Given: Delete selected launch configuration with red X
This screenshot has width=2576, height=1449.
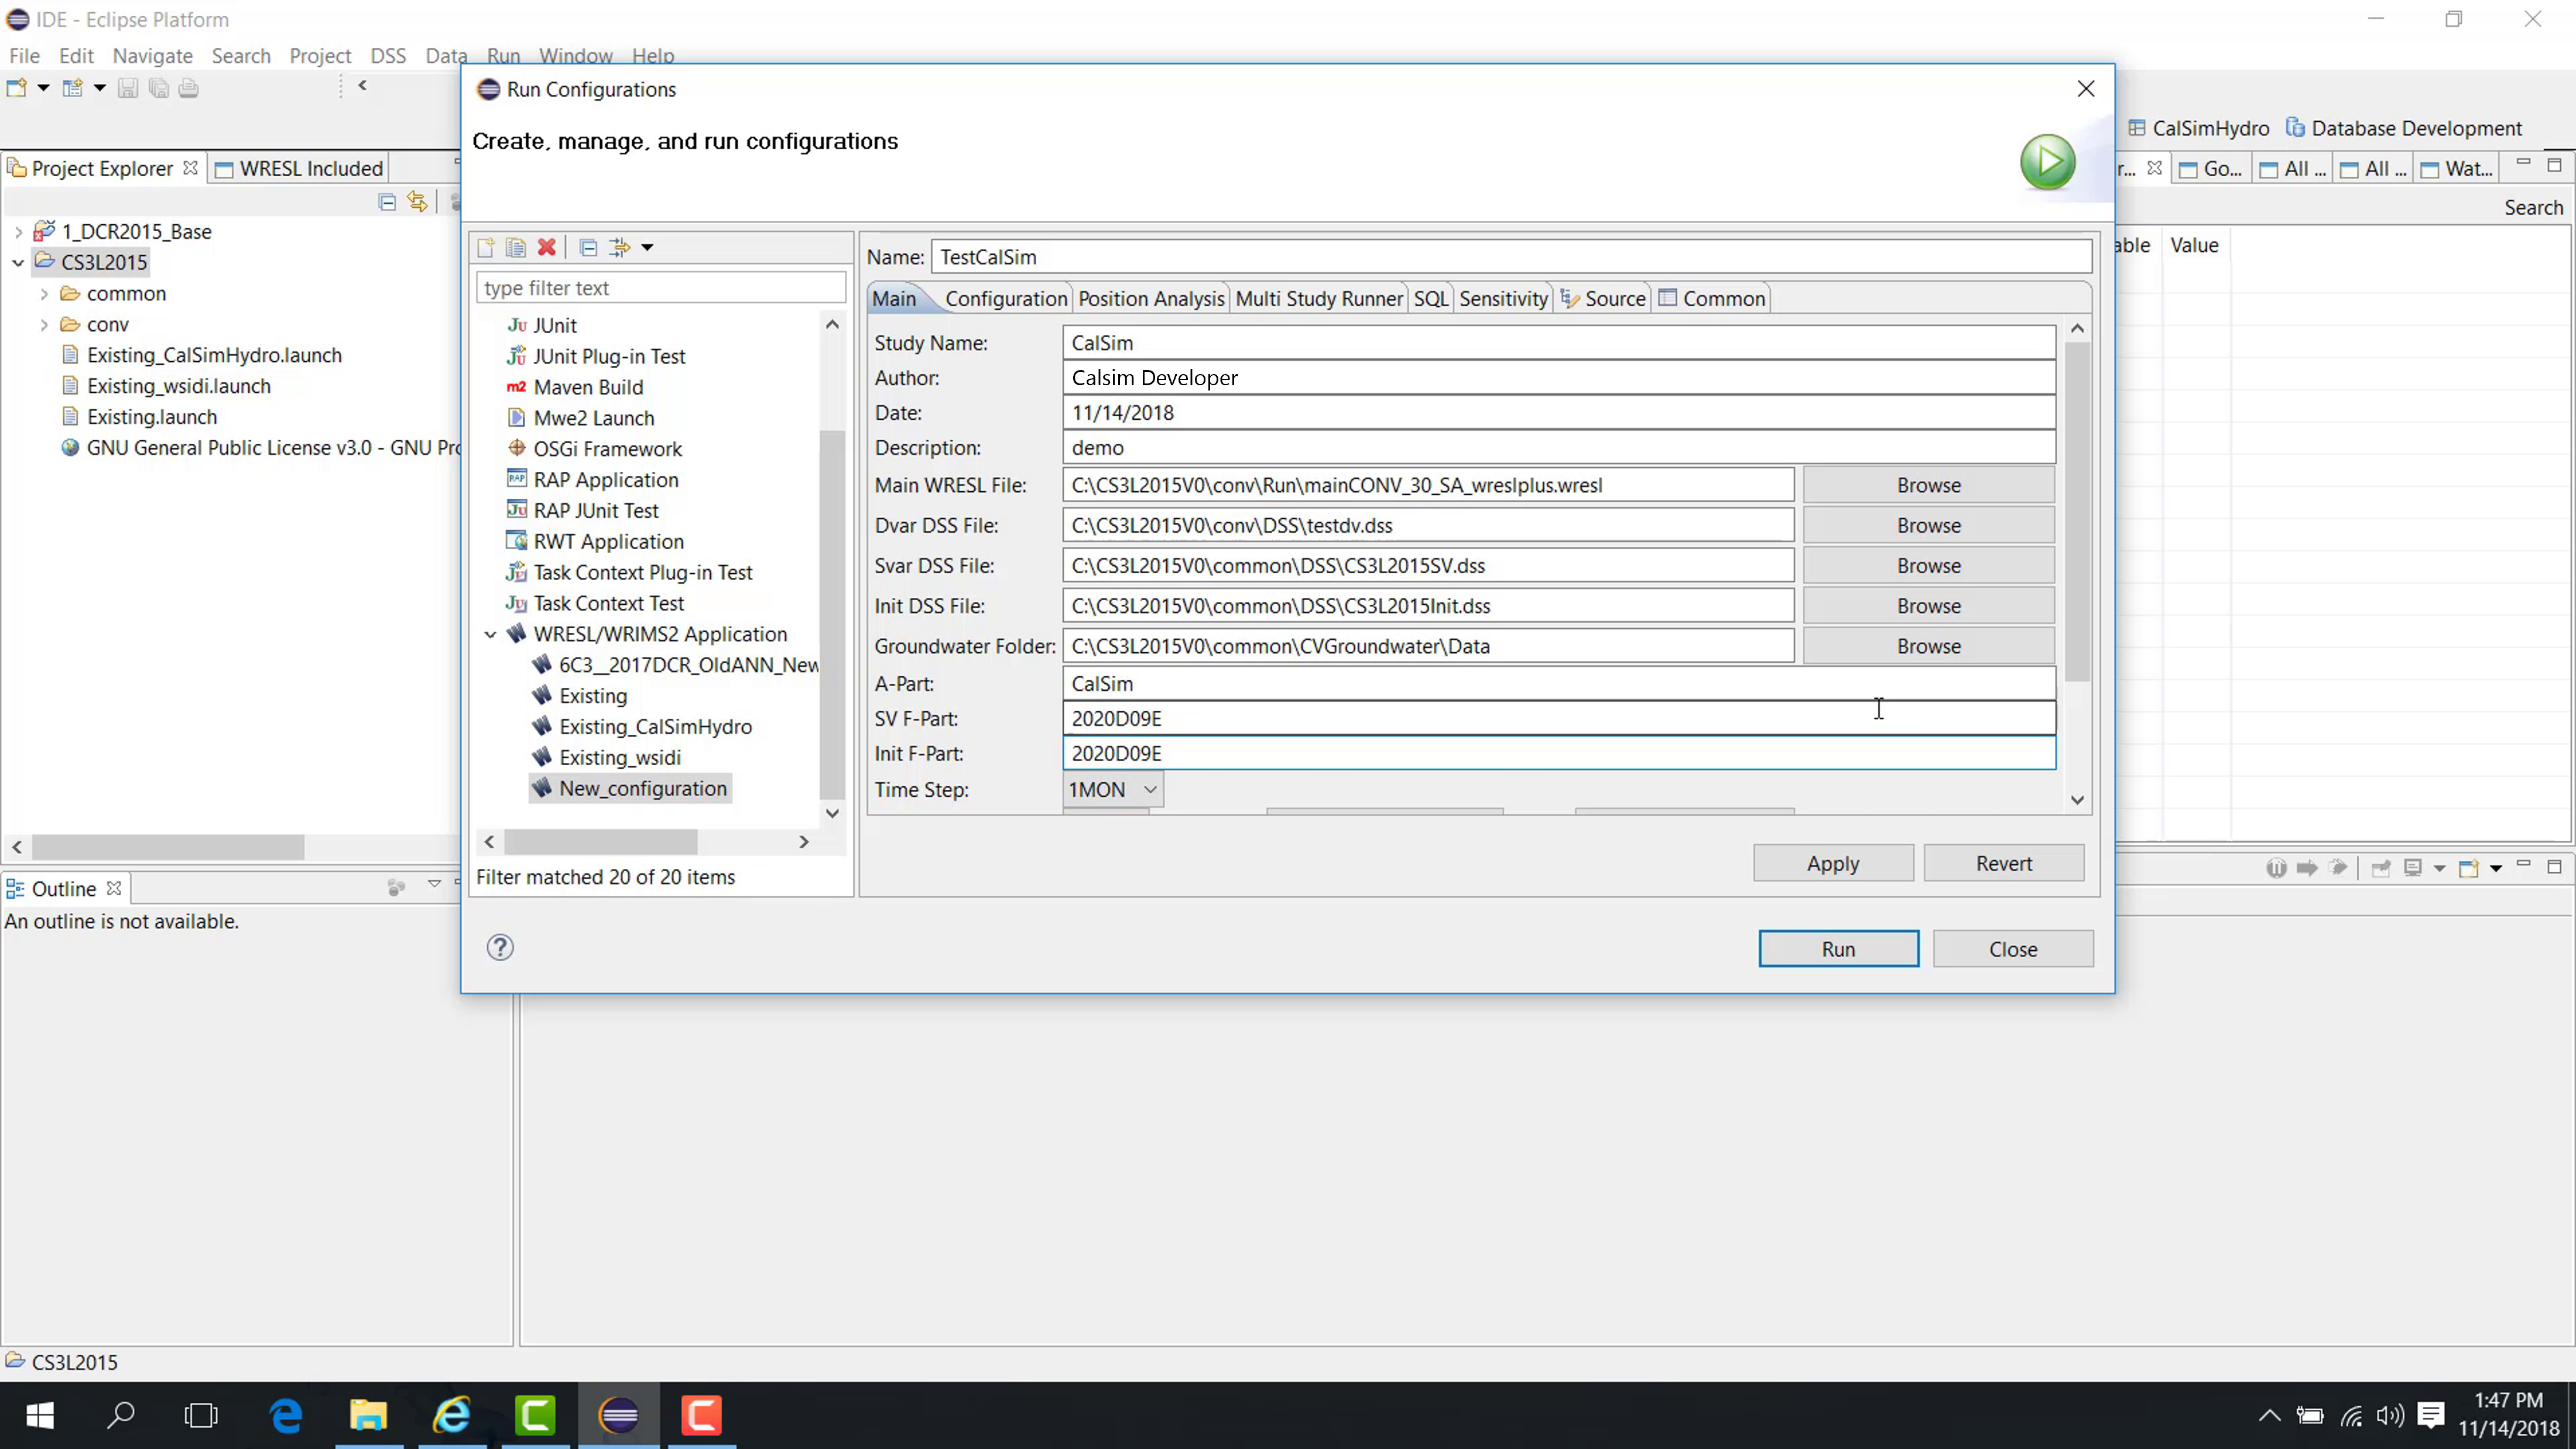Looking at the screenshot, I should click(546, 247).
